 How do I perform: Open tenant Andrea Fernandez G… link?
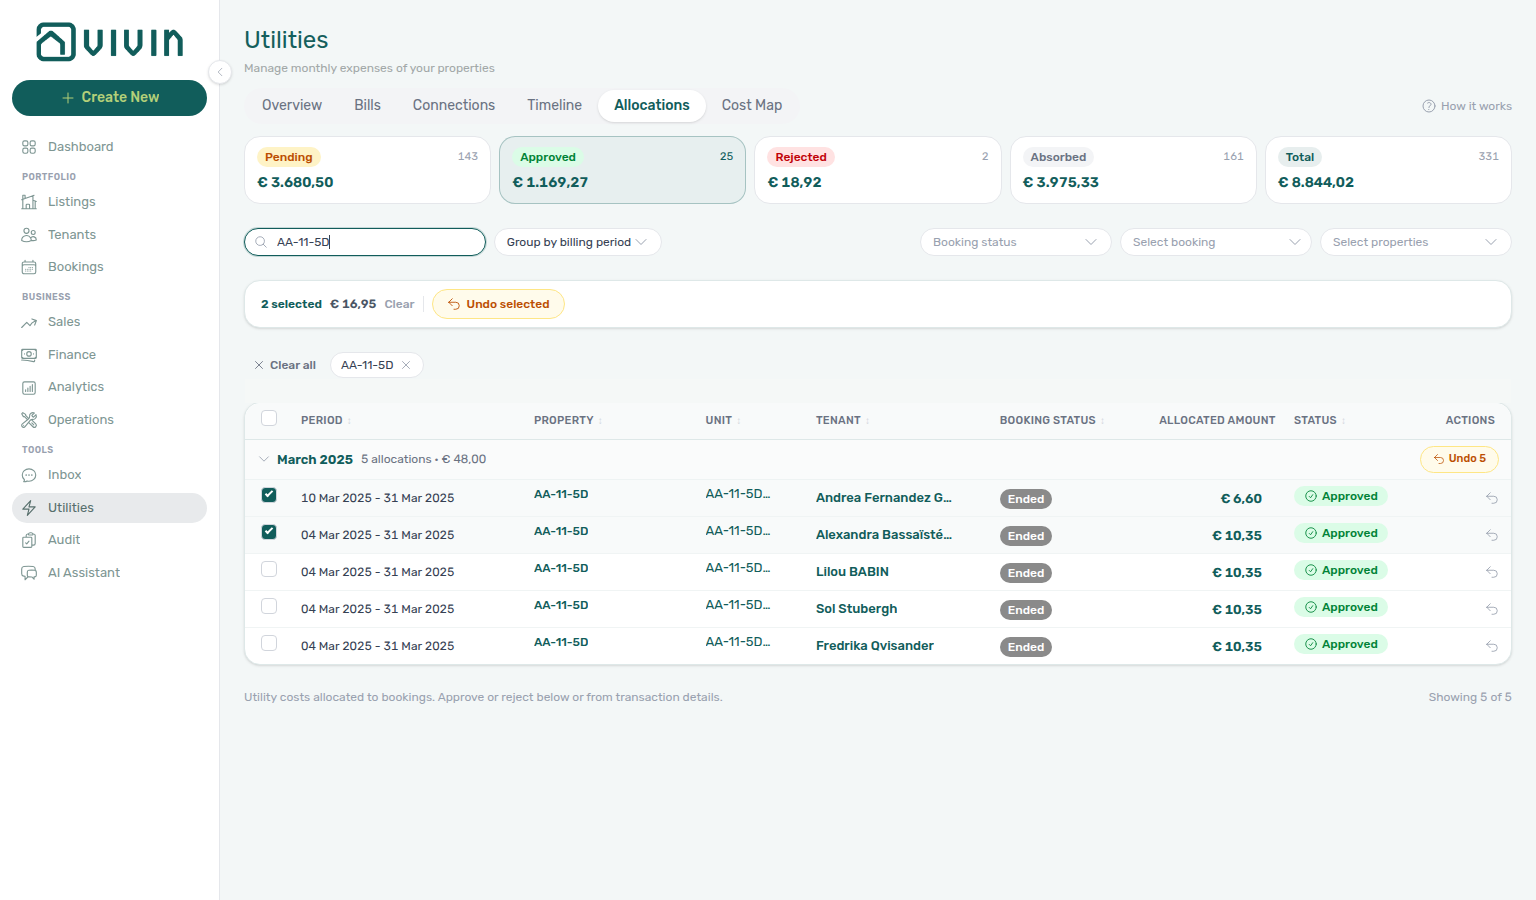click(x=884, y=498)
